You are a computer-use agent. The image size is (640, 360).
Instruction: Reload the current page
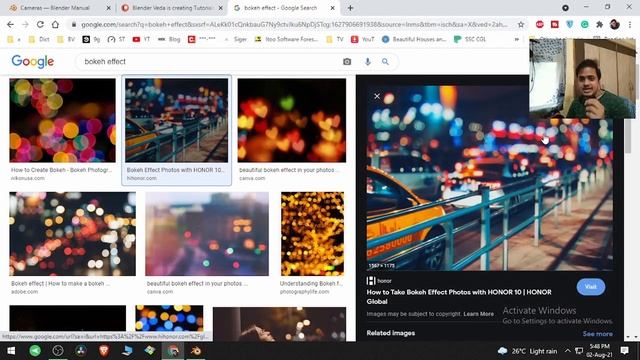(x=40, y=24)
